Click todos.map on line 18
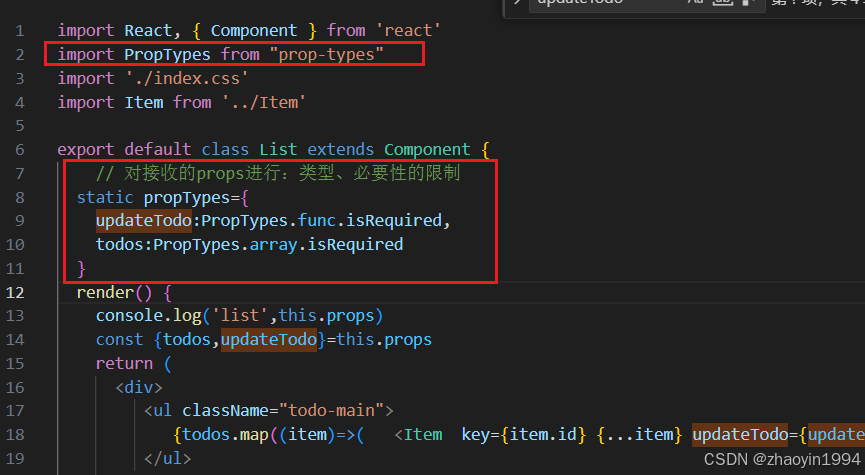 pos(225,435)
